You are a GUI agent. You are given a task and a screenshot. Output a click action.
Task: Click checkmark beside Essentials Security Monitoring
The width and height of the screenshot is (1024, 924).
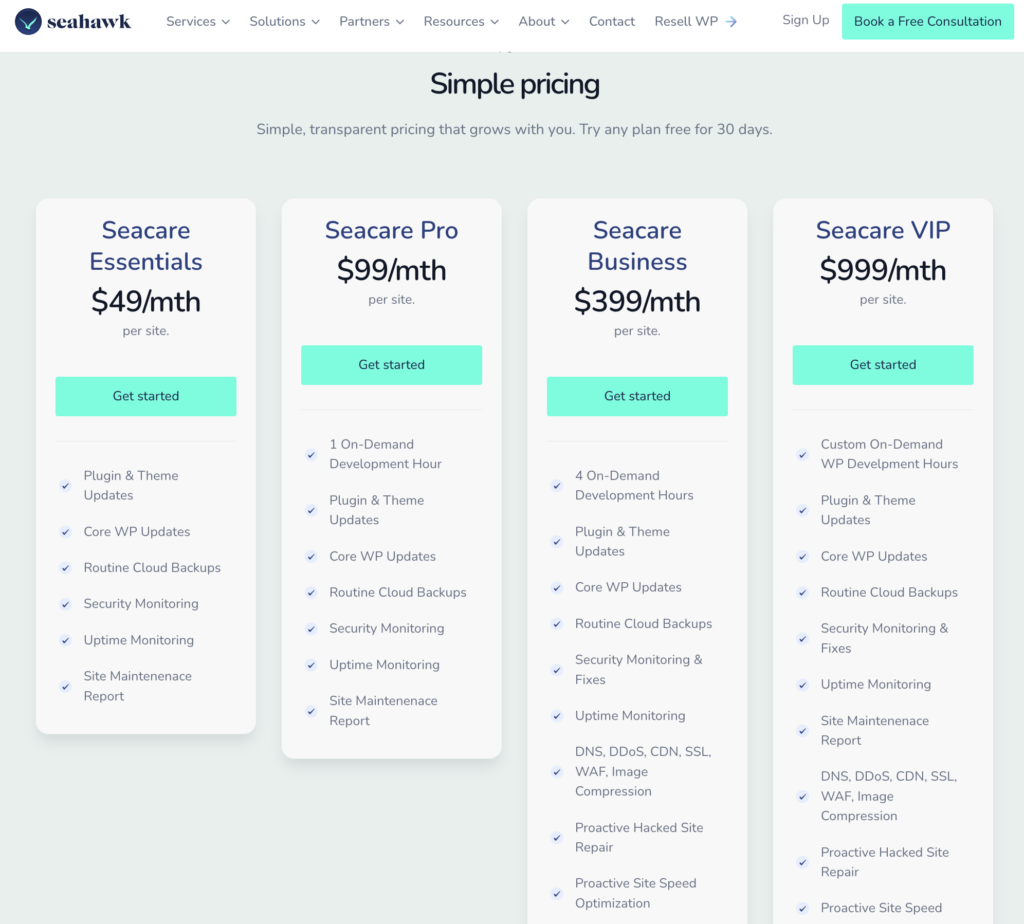click(65, 604)
